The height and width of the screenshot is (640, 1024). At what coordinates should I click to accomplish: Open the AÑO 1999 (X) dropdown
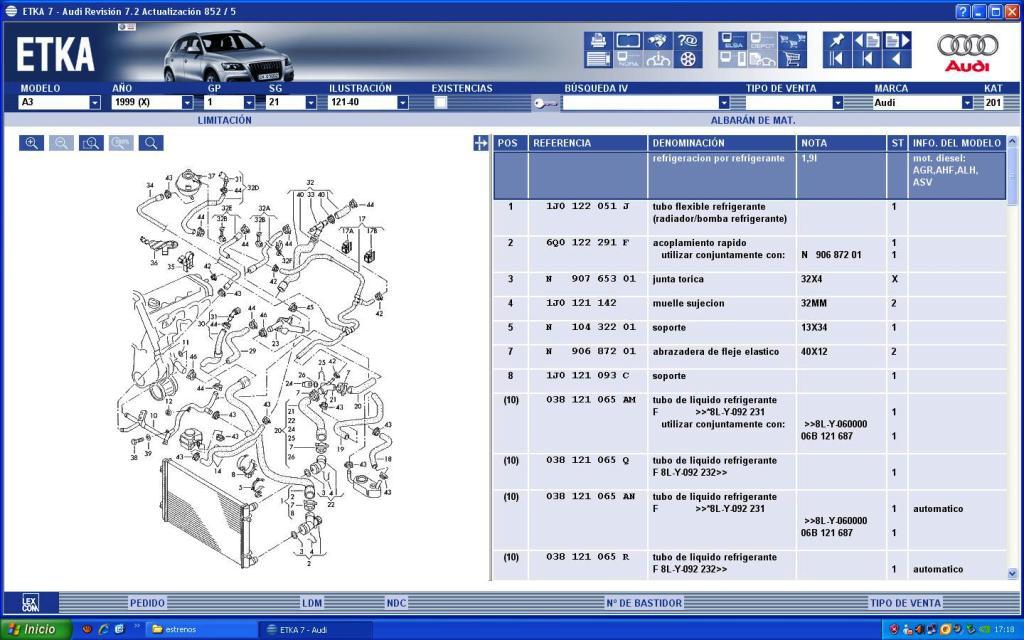click(x=187, y=103)
